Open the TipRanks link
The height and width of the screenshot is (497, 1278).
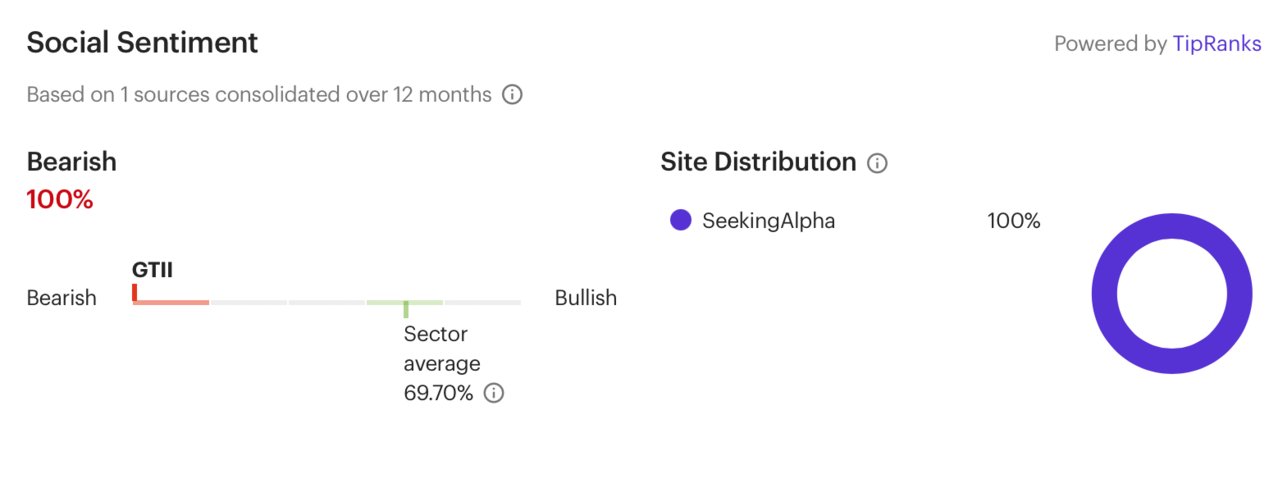pos(1217,44)
